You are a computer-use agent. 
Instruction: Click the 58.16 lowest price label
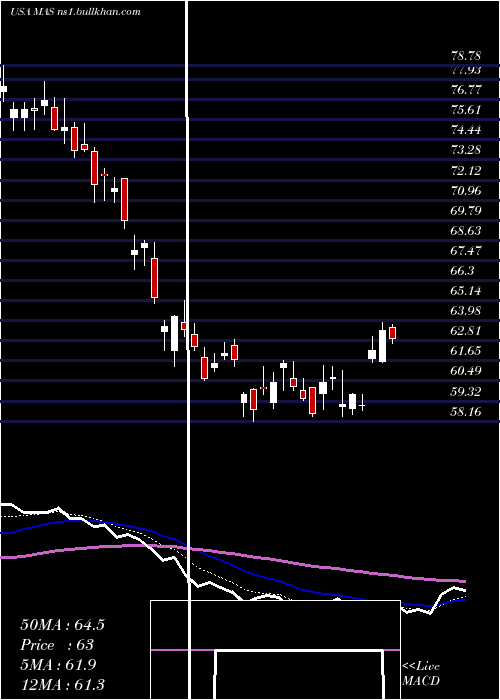466,412
